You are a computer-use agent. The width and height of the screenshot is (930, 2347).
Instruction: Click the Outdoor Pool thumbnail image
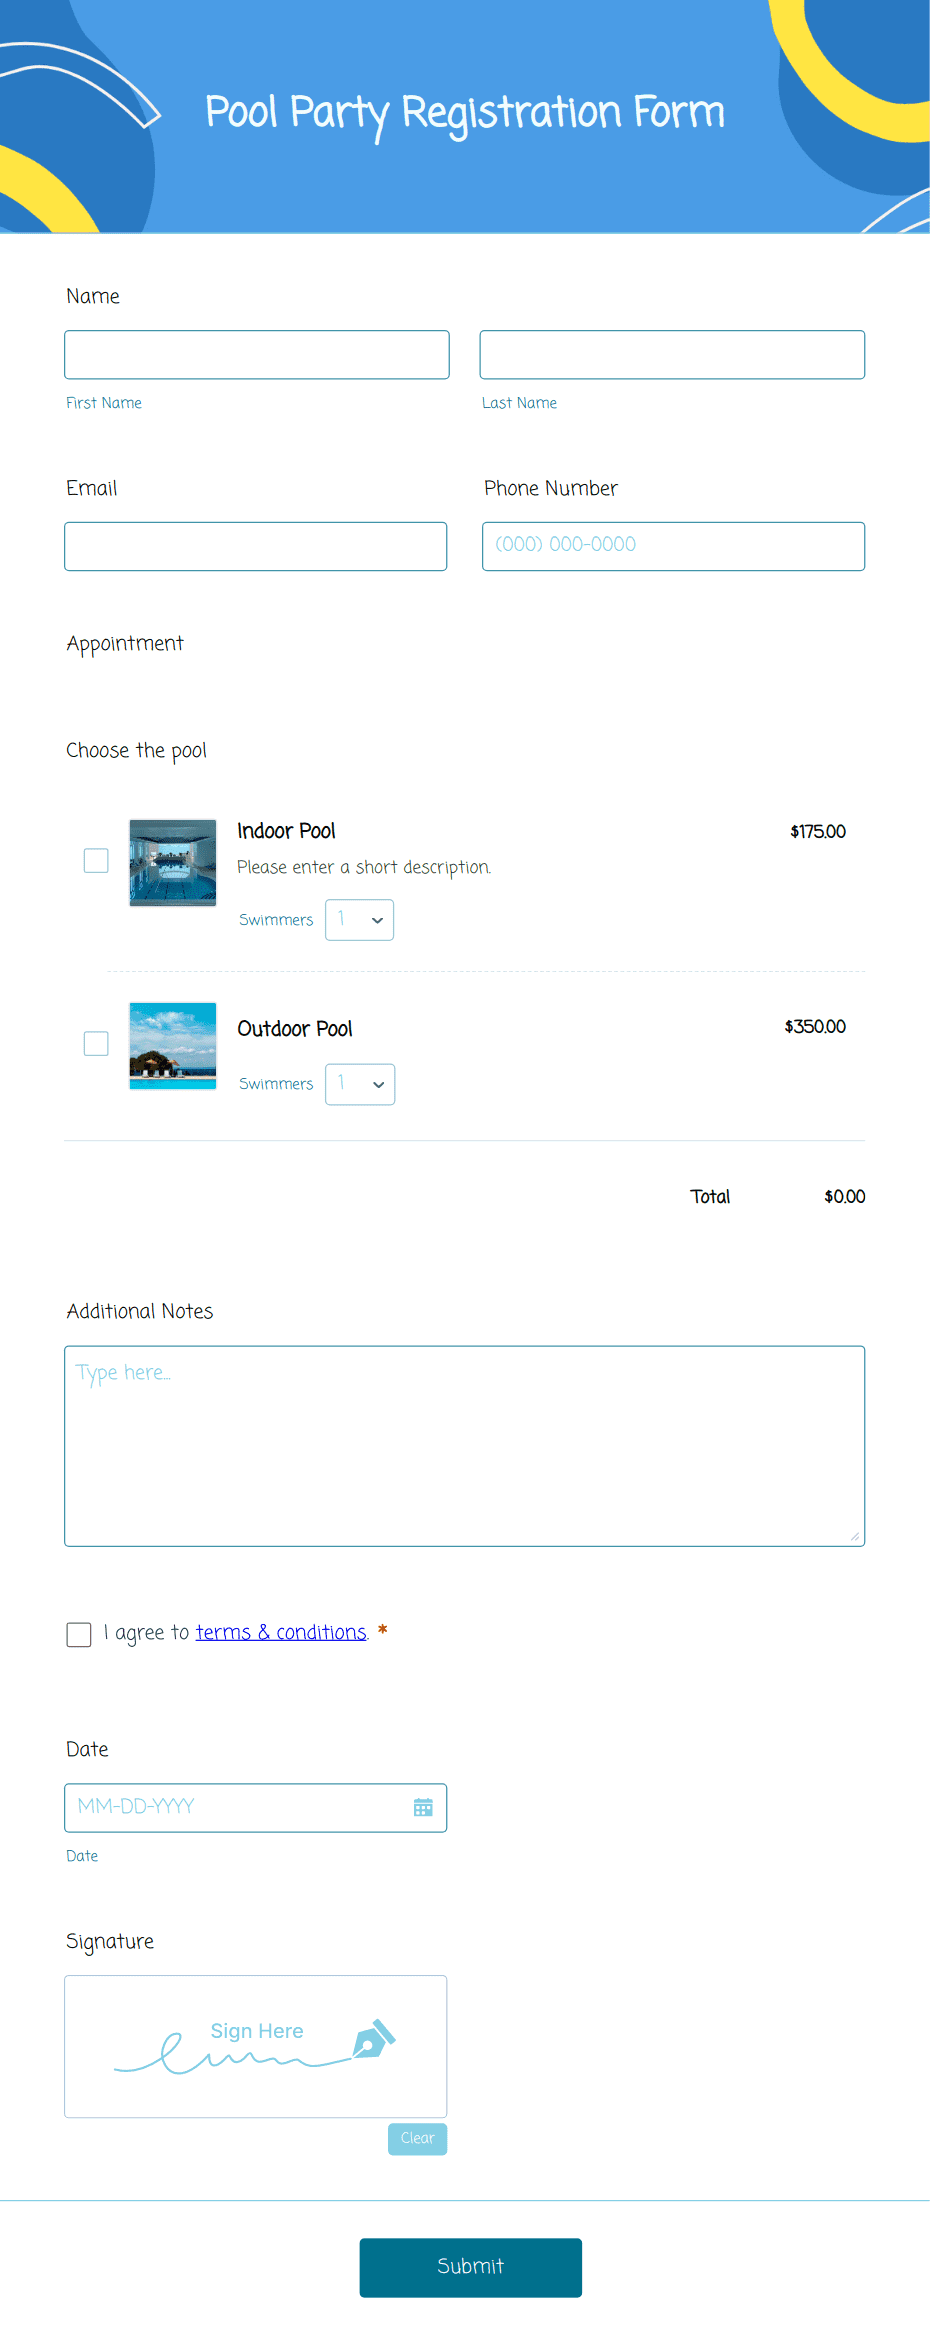(173, 1046)
